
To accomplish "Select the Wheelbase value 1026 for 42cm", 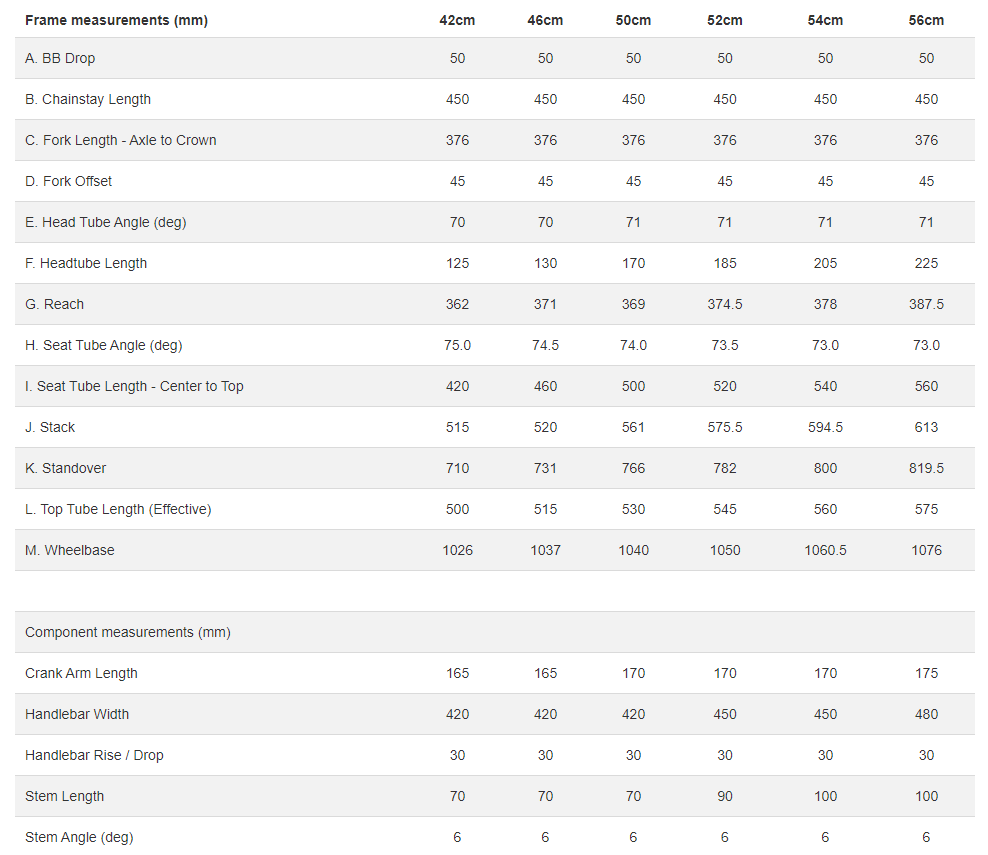I will click(457, 550).
